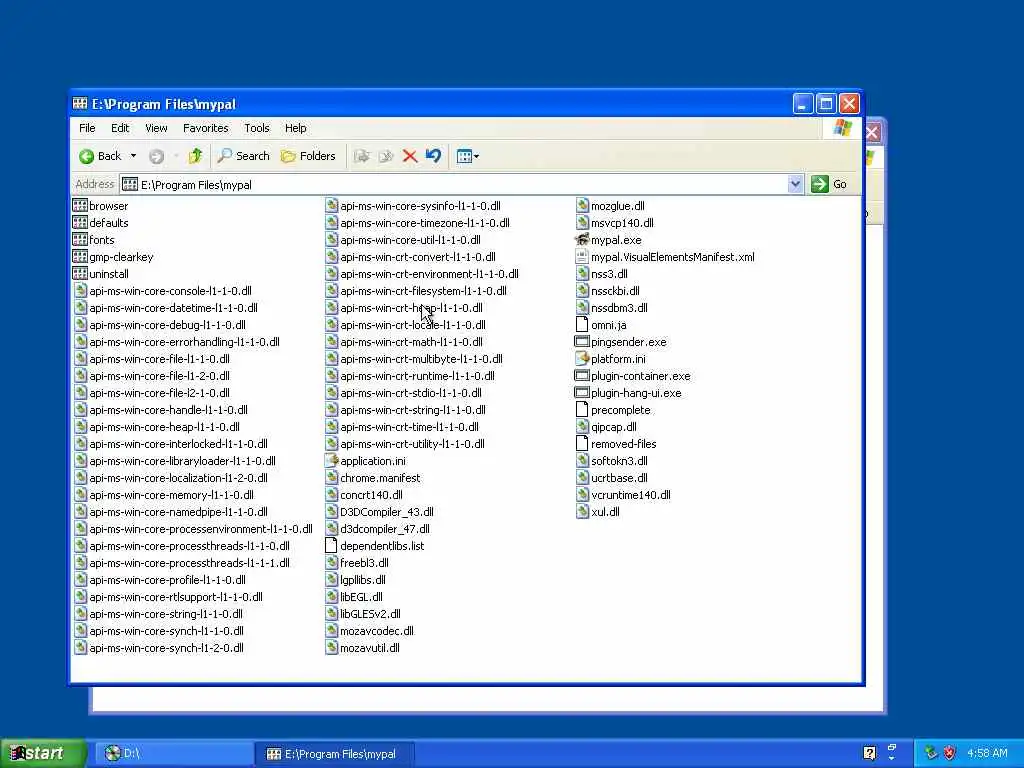Open the Tools menu

(257, 128)
